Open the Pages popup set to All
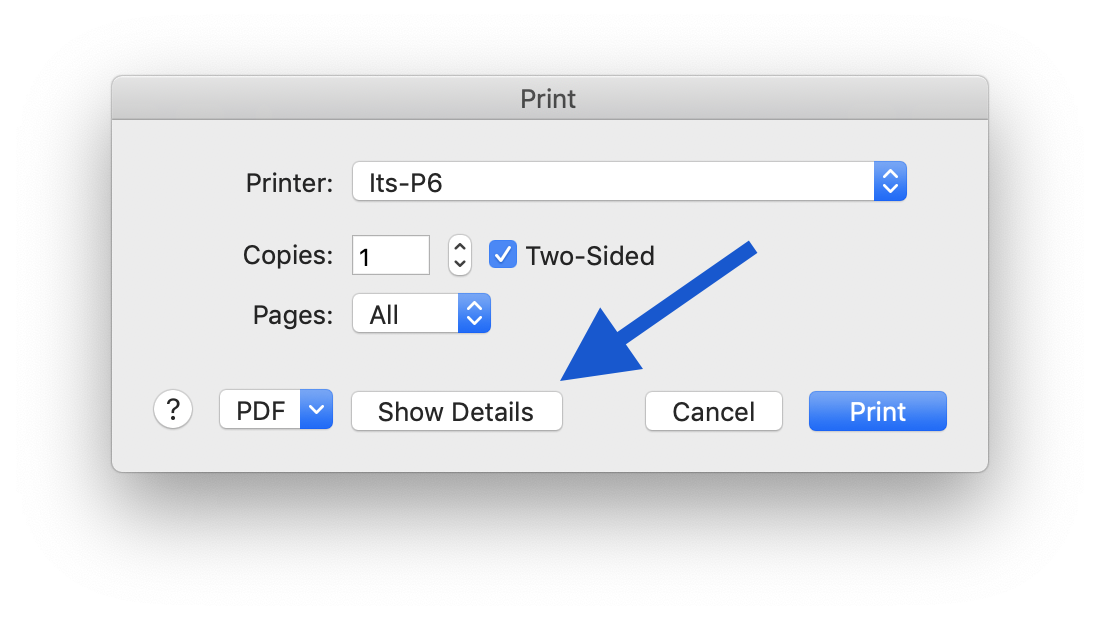The image size is (1100, 620). [x=406, y=315]
